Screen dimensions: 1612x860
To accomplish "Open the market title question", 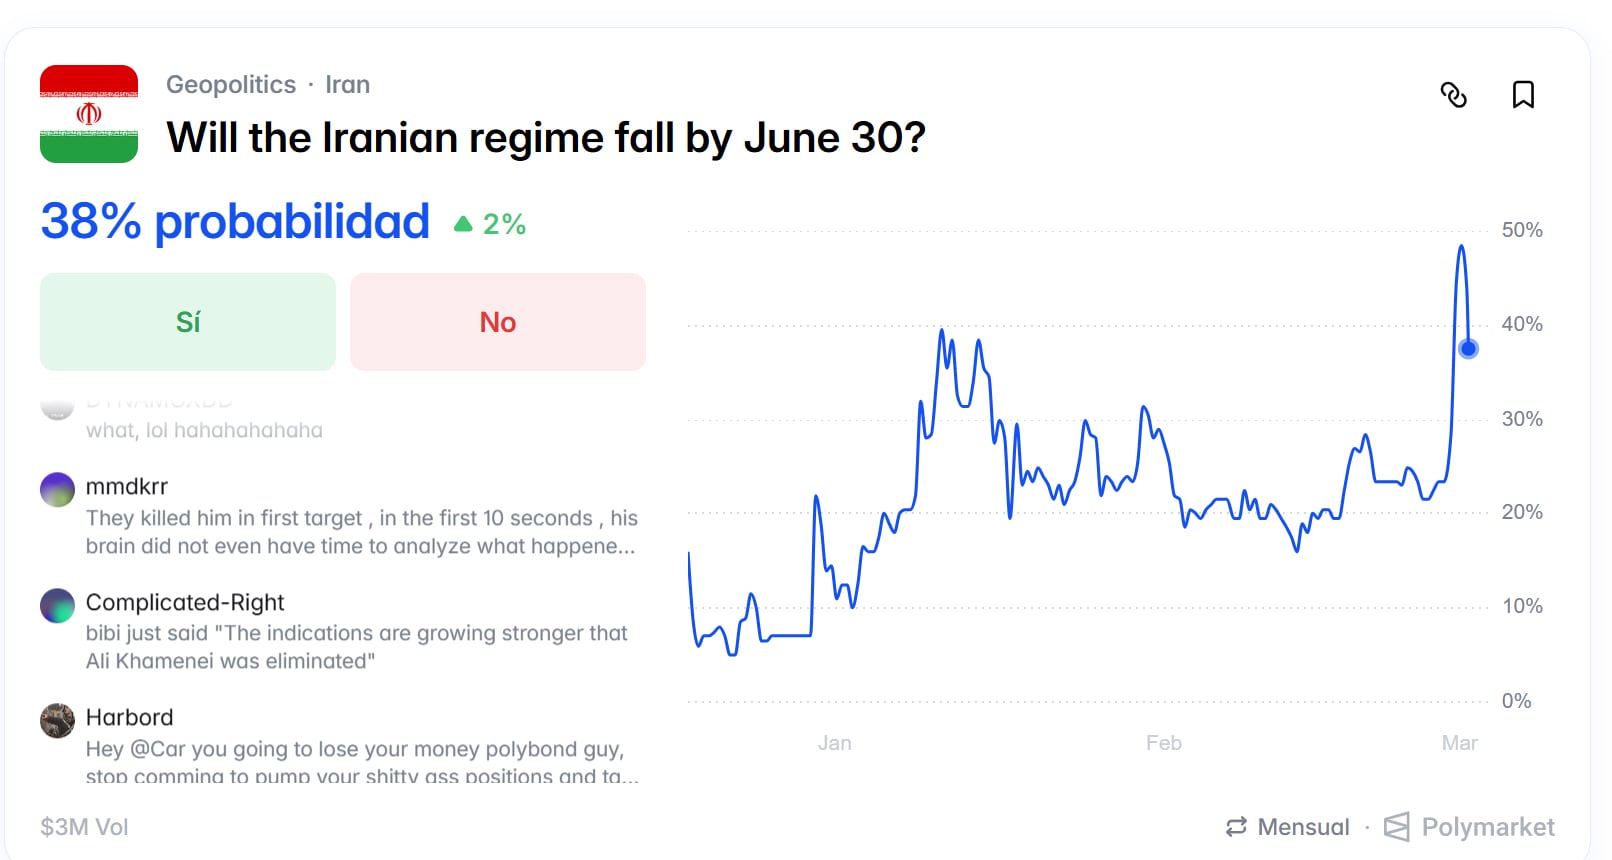I will point(546,138).
